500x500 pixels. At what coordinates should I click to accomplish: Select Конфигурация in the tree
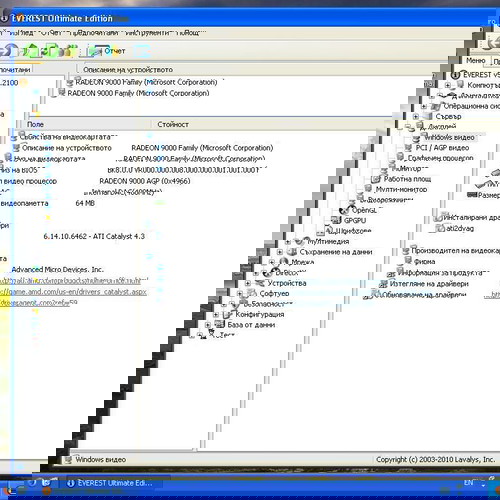(260, 314)
